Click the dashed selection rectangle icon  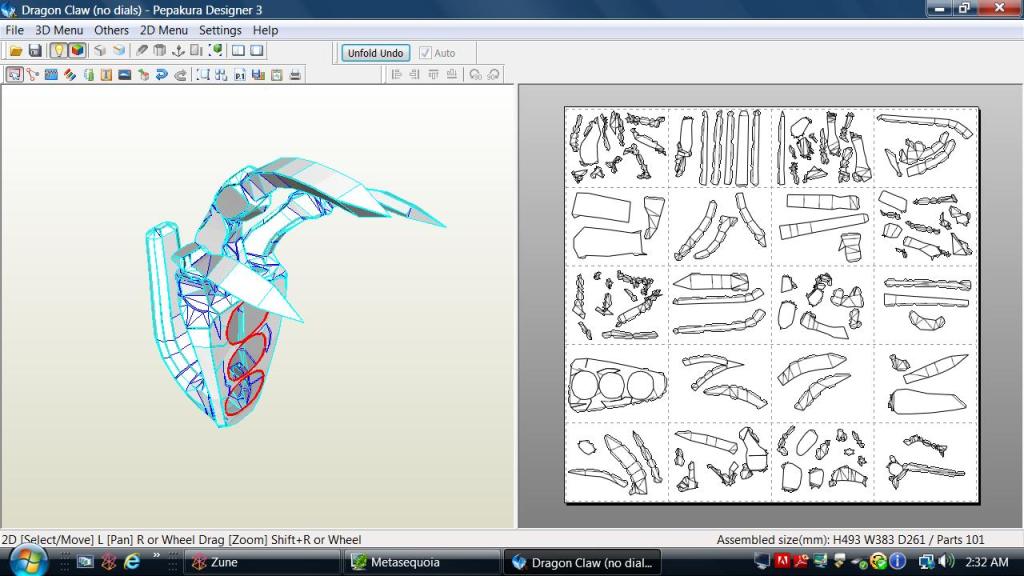coord(203,74)
